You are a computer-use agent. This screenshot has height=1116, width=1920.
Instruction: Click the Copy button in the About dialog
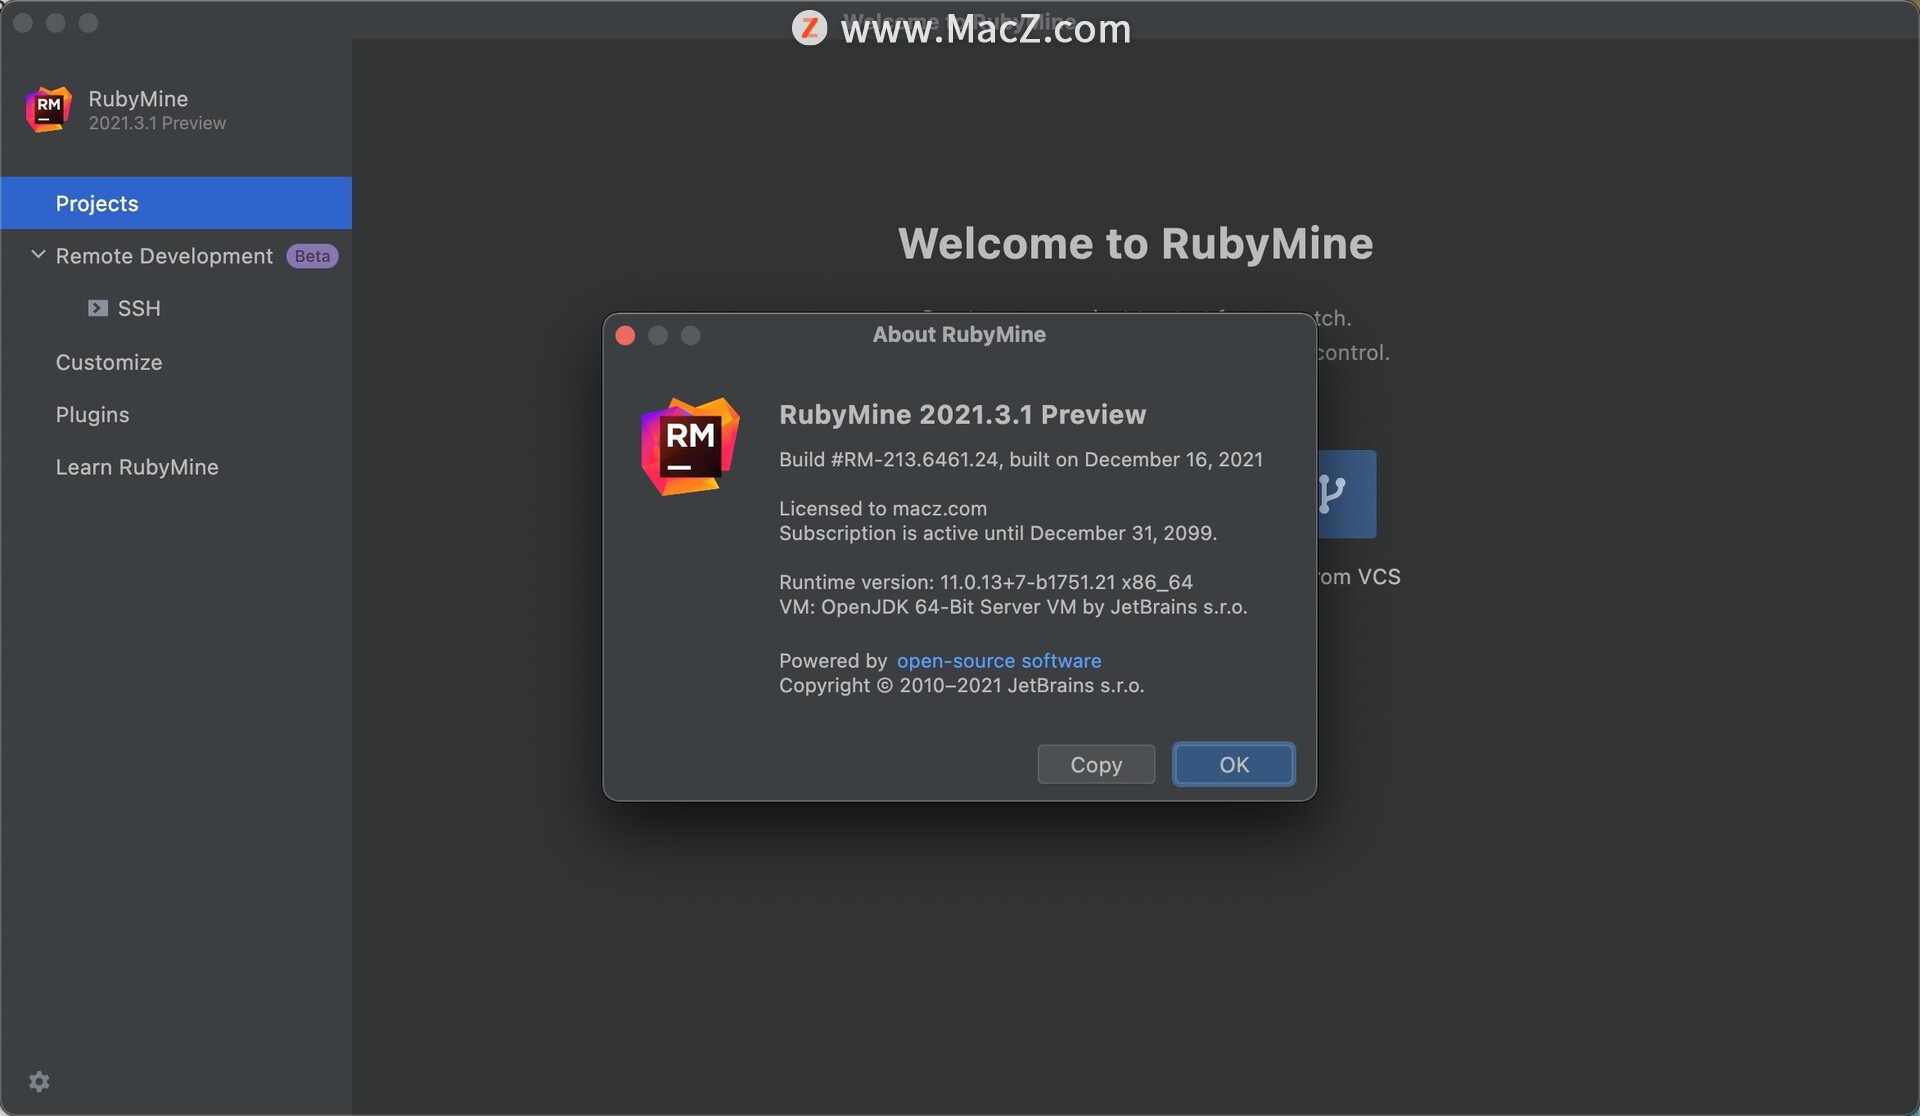tap(1096, 764)
